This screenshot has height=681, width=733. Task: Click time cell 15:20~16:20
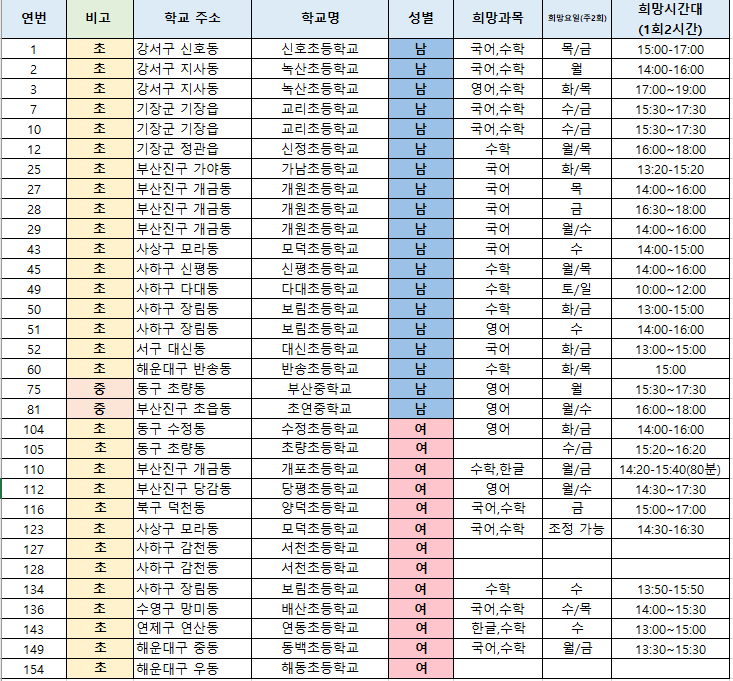(670, 449)
